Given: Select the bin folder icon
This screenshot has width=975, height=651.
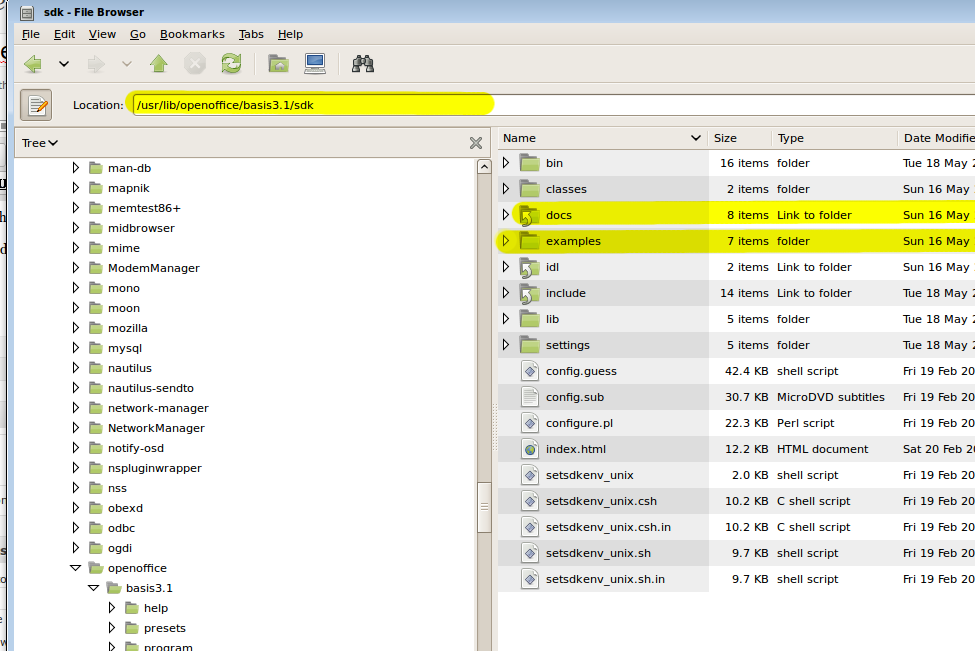Looking at the screenshot, I should point(530,163).
